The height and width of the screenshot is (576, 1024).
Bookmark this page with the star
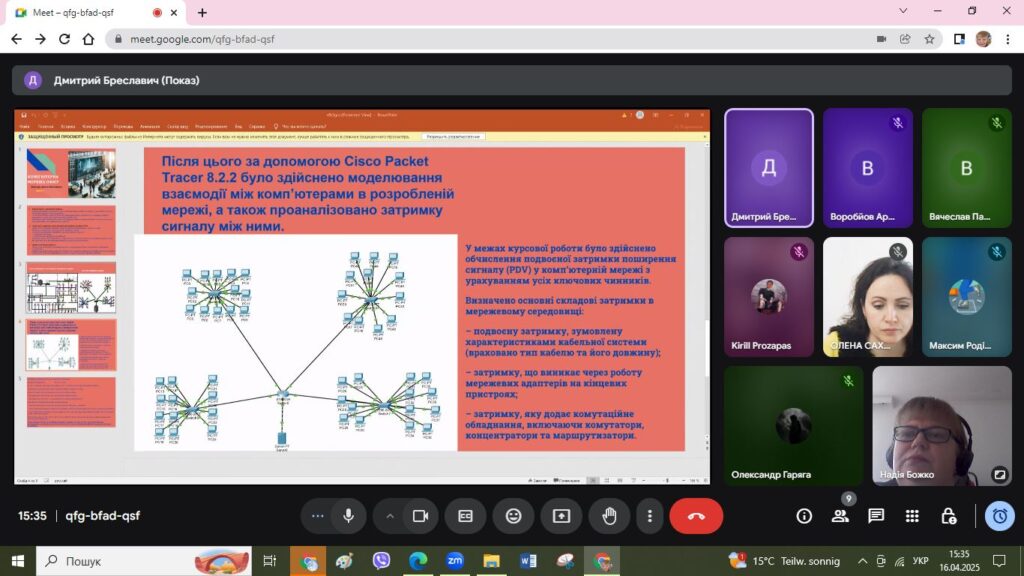tap(929, 39)
